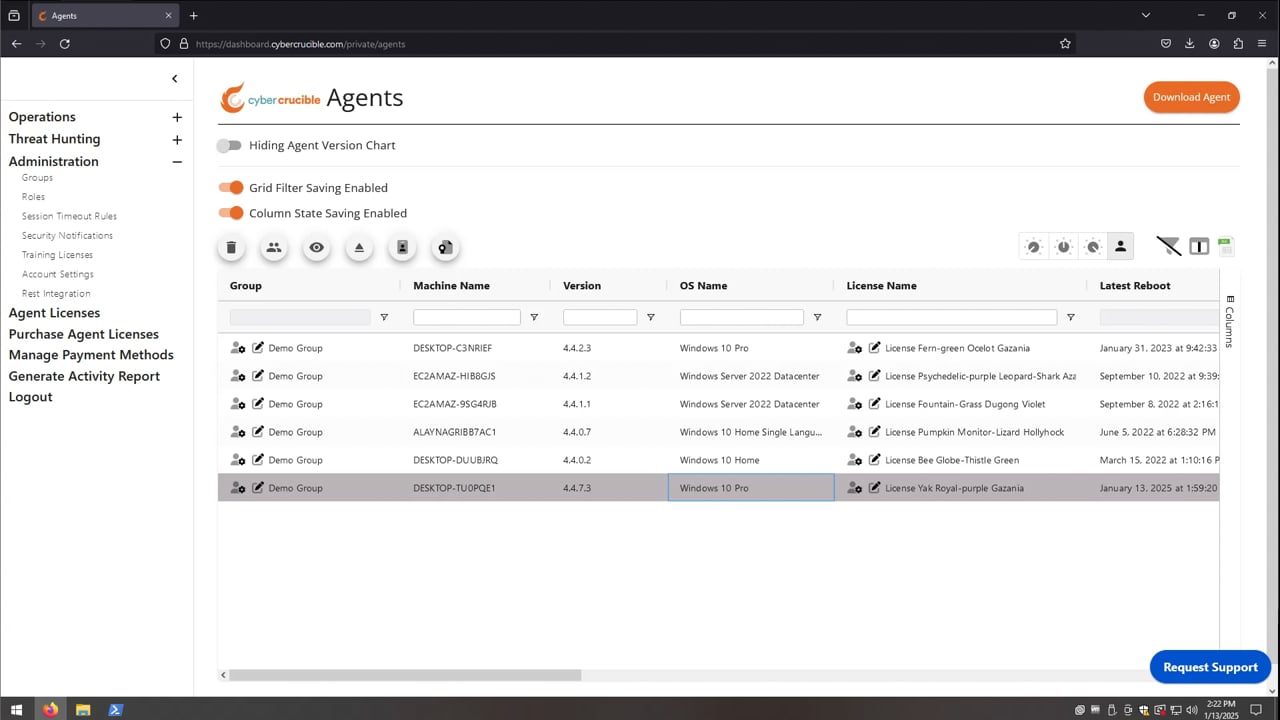Screen dimensions: 1280x720
Task: Click Generate Activity Report link
Action: tap(84, 376)
